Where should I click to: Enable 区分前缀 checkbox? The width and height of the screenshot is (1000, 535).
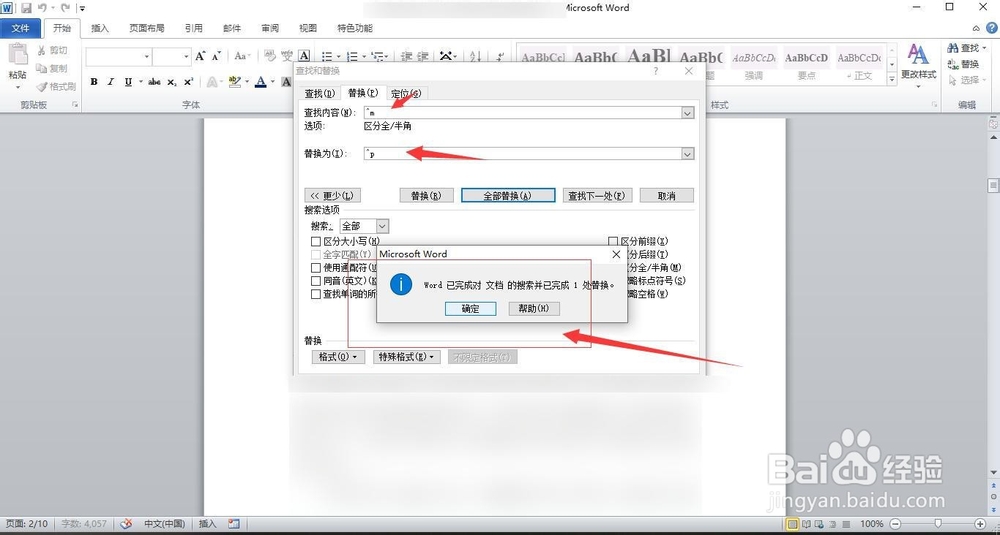coord(613,242)
